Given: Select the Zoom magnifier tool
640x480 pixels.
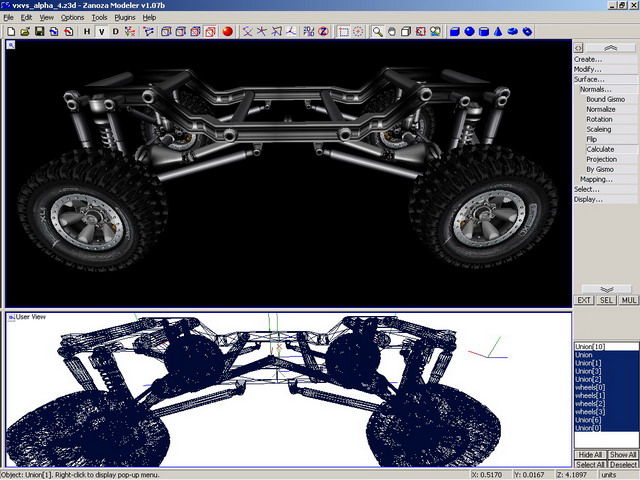Looking at the screenshot, I should pos(377,31).
